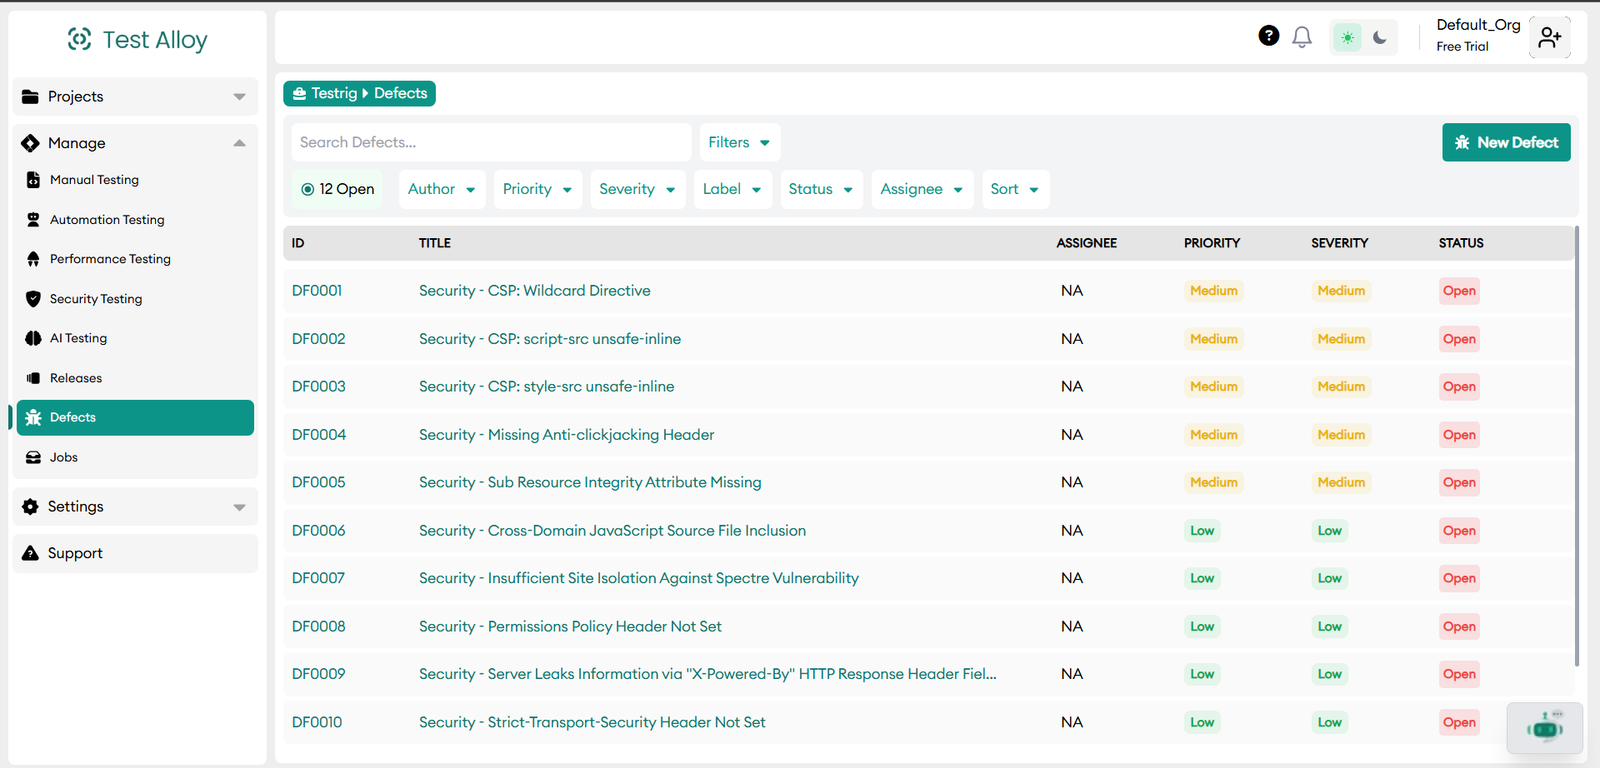Click the New Defect button

pyautogui.click(x=1506, y=142)
